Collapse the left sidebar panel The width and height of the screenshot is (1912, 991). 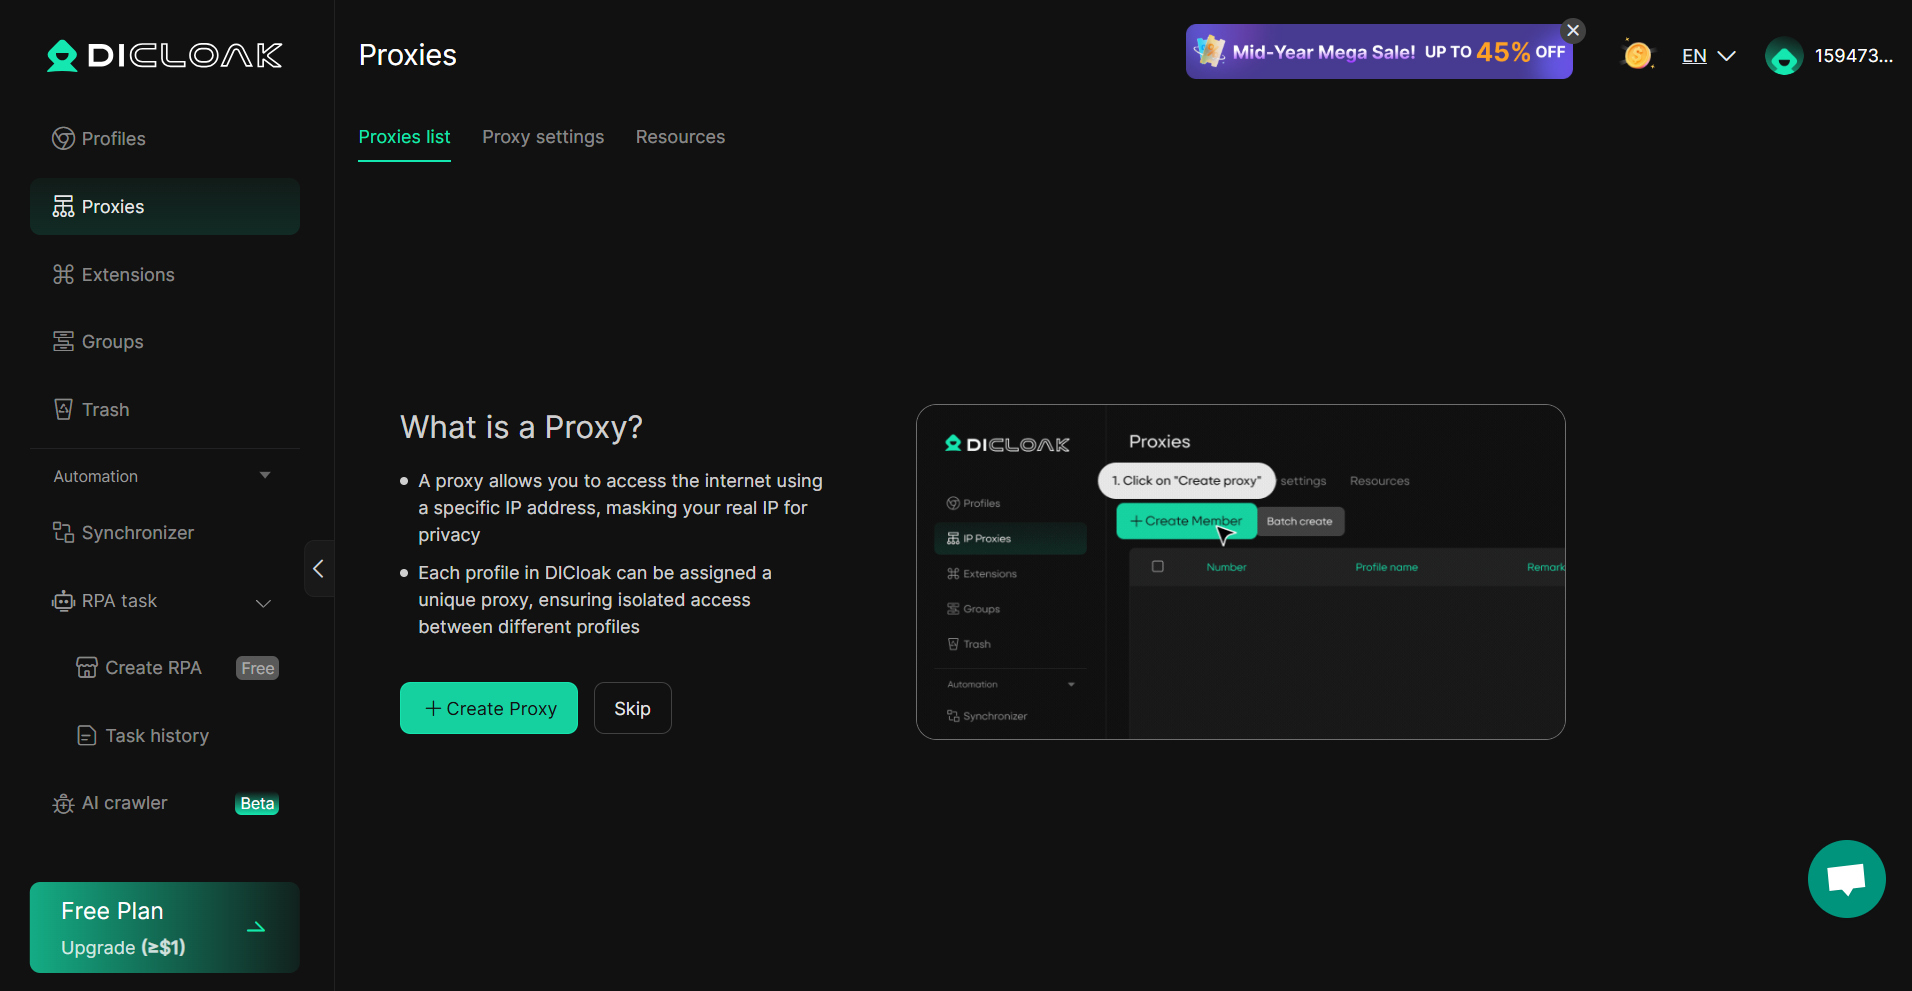[318, 569]
